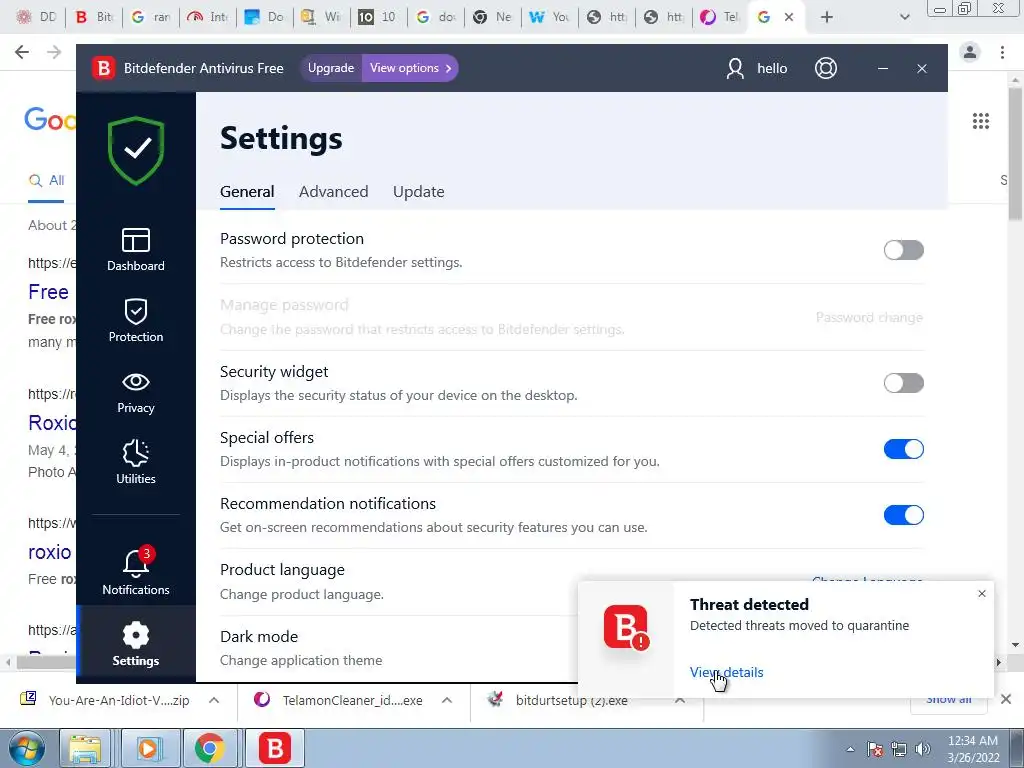Go back in Chrome browser
1024x768 pixels.
[x=22, y=52]
